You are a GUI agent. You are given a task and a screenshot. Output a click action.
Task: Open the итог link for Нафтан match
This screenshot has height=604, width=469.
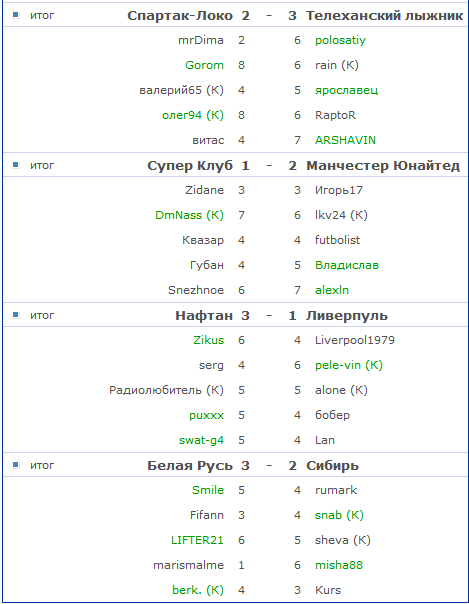click(x=42, y=315)
